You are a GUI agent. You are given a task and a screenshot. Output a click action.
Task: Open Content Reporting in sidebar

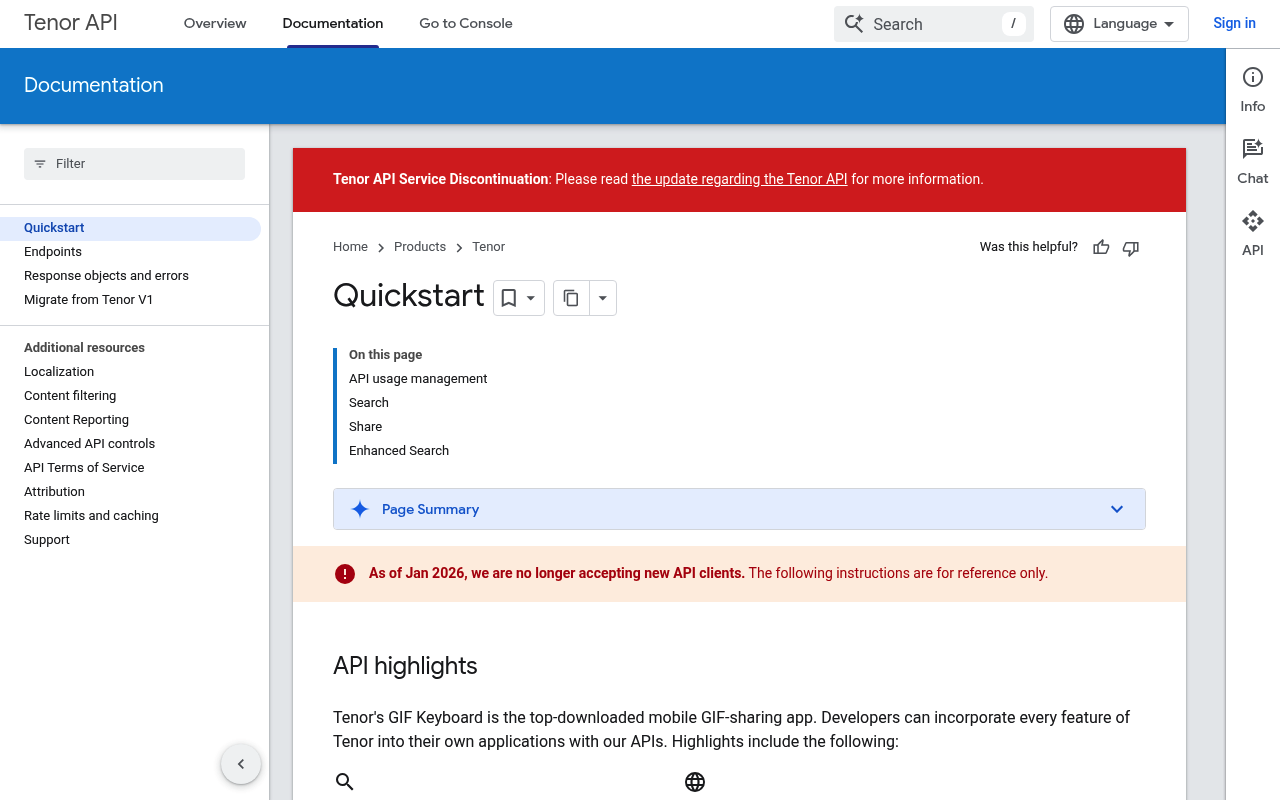point(76,420)
